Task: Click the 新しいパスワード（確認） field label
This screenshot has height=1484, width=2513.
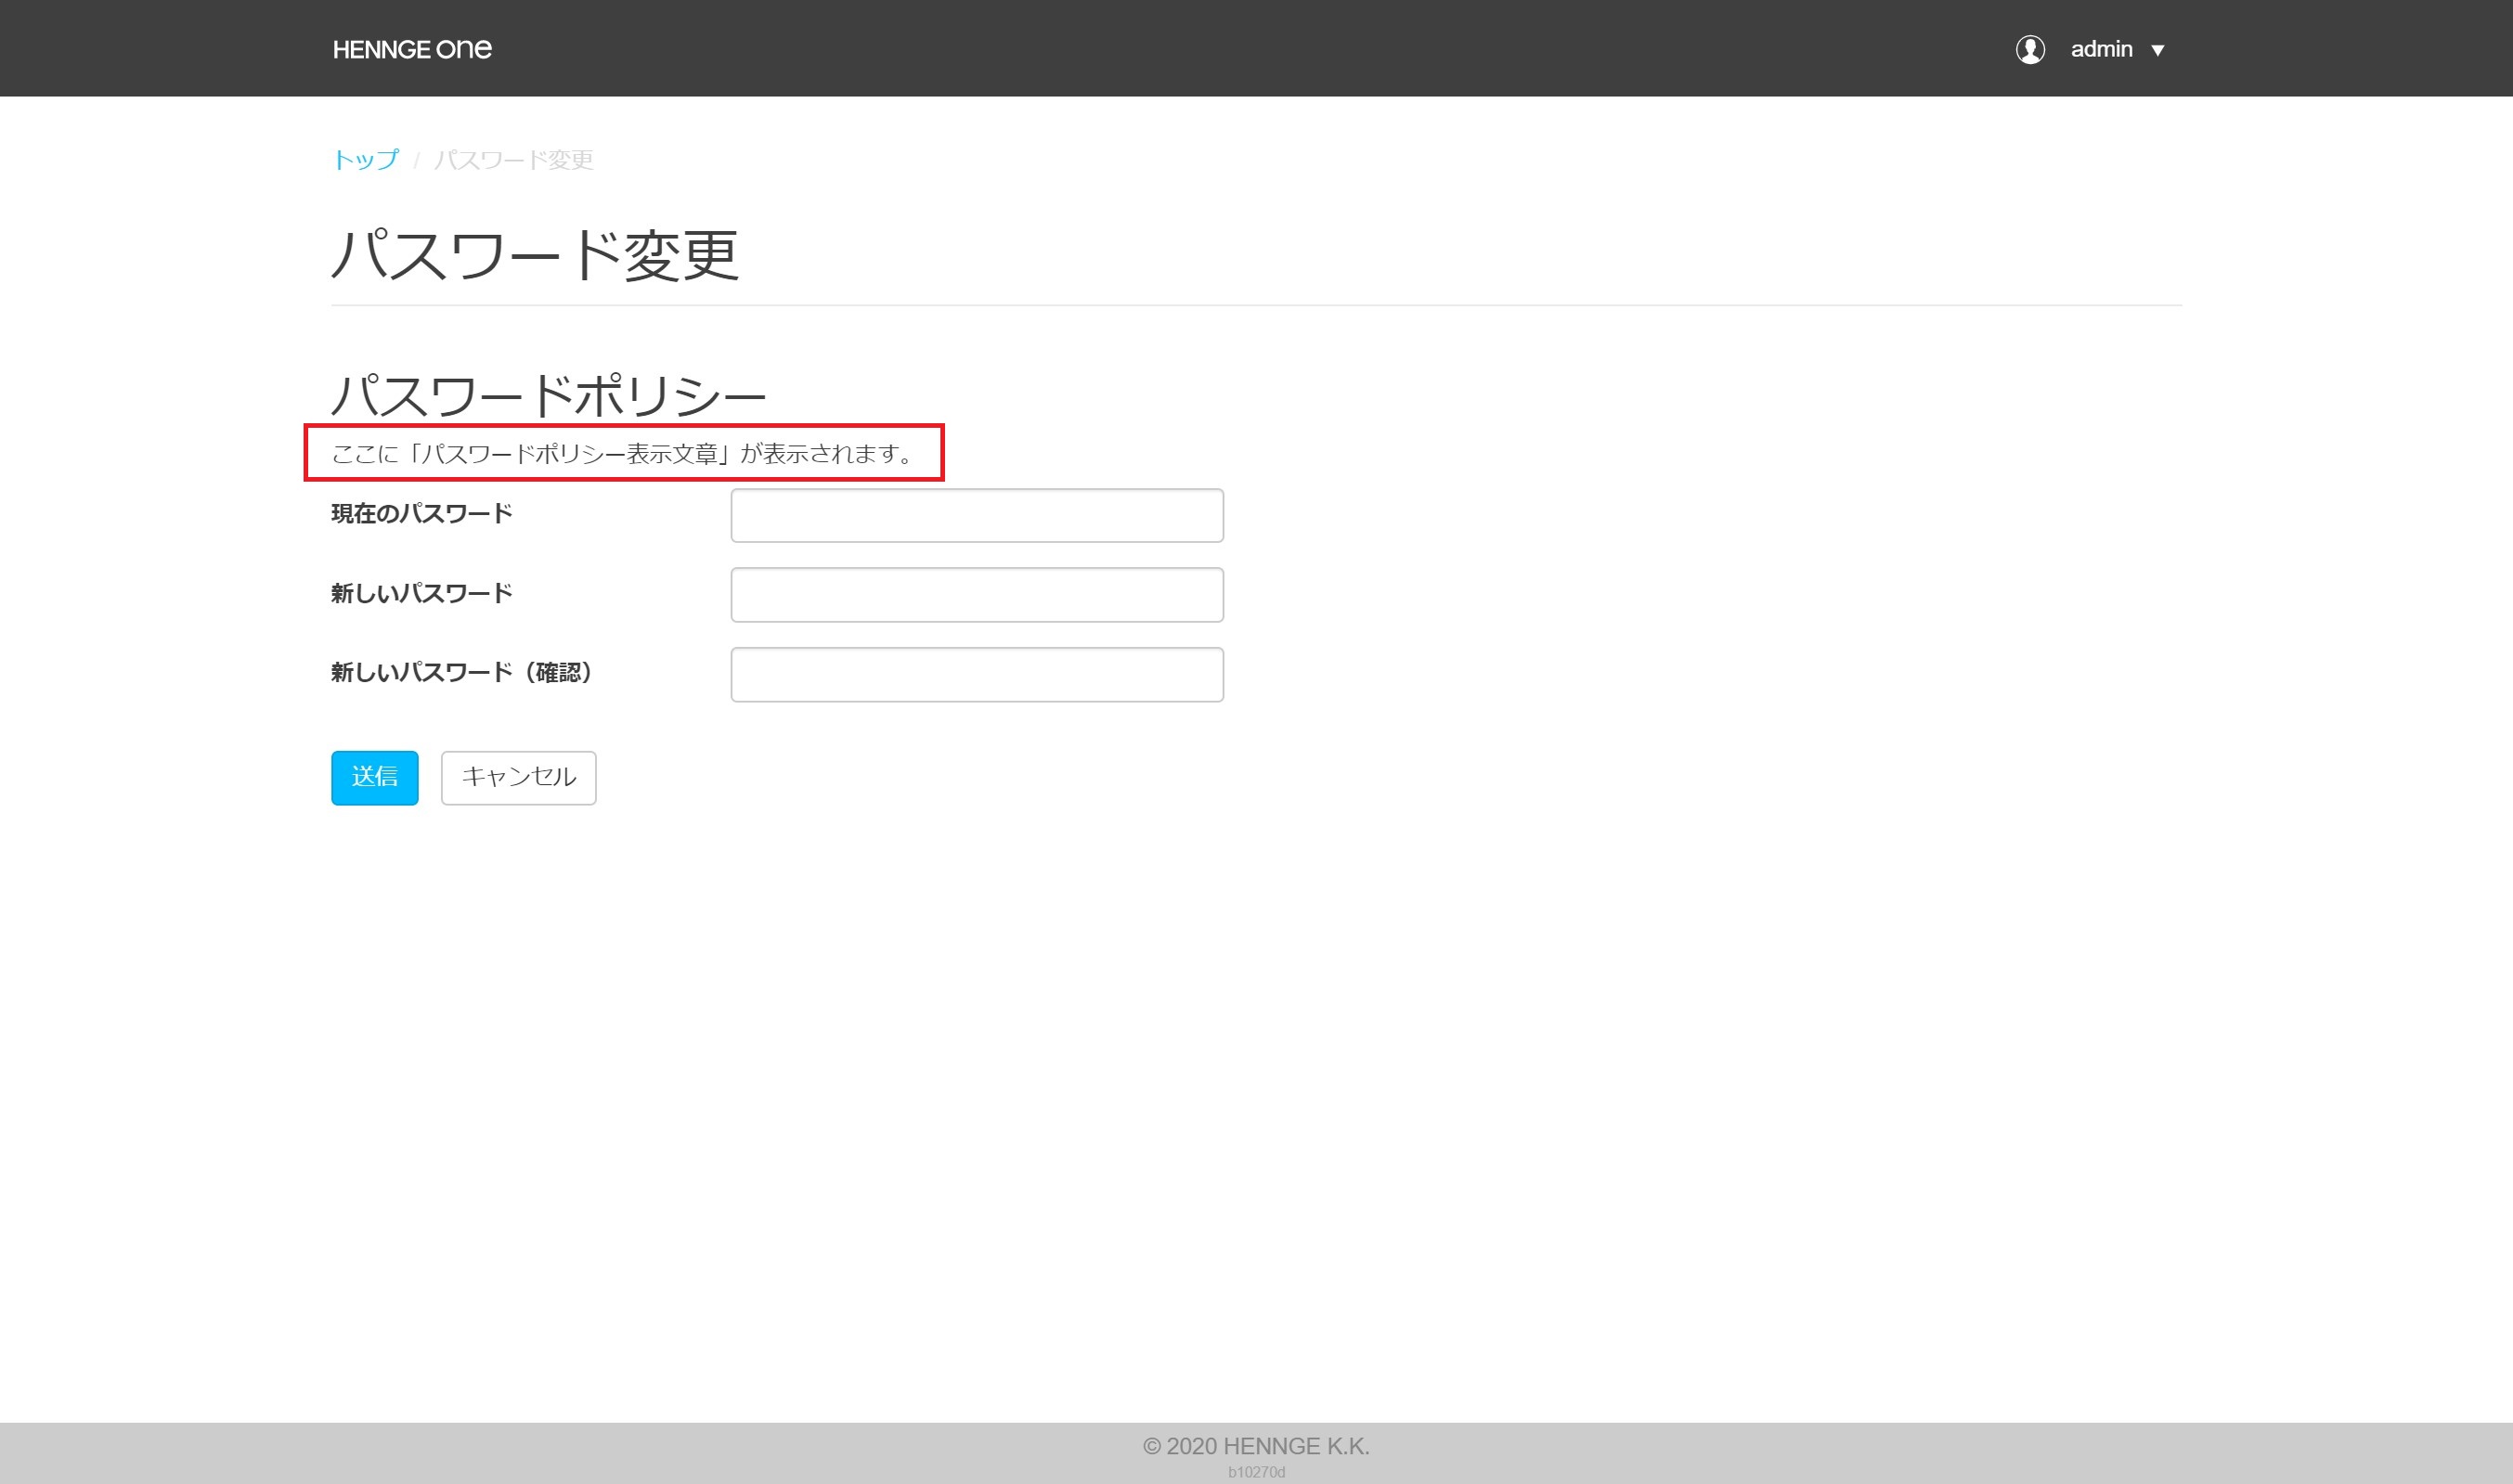Action: tap(461, 673)
